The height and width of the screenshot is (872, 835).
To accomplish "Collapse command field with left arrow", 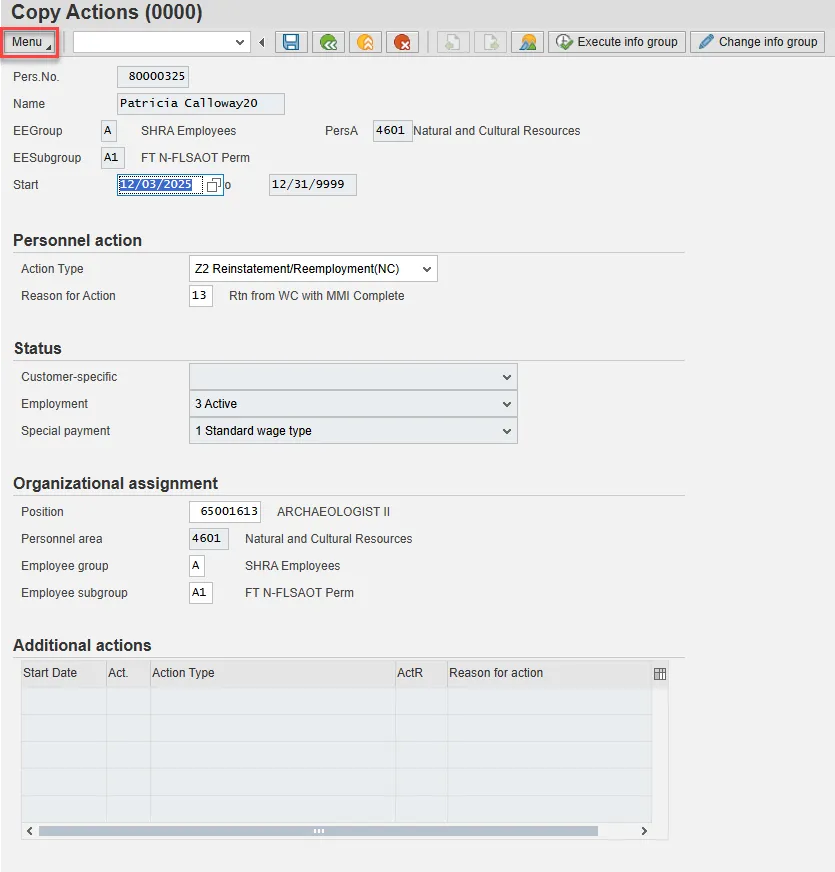I will (x=261, y=42).
